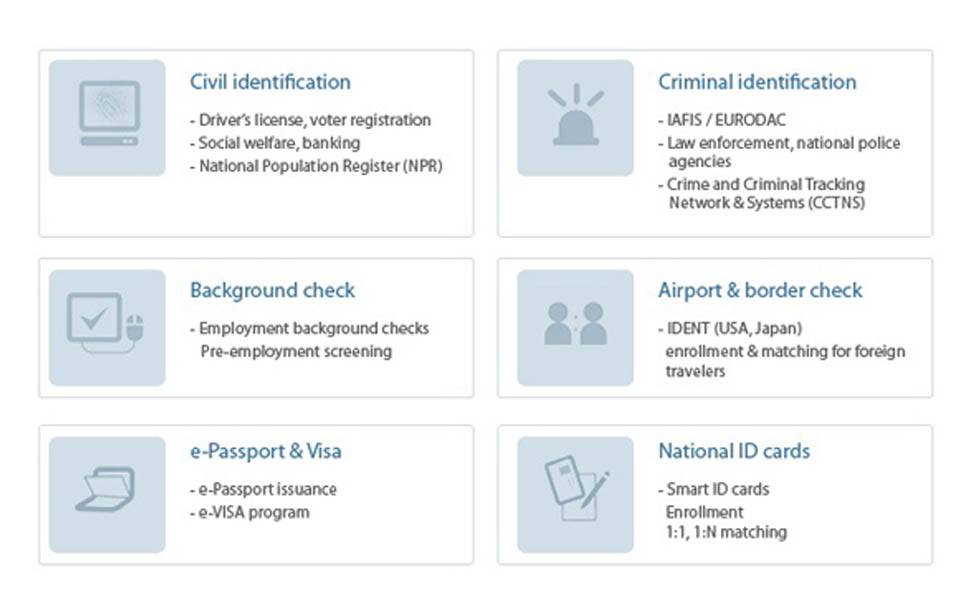Click the Smart ID cards bullet
This screenshot has height=615, width=973.
(x=714, y=490)
